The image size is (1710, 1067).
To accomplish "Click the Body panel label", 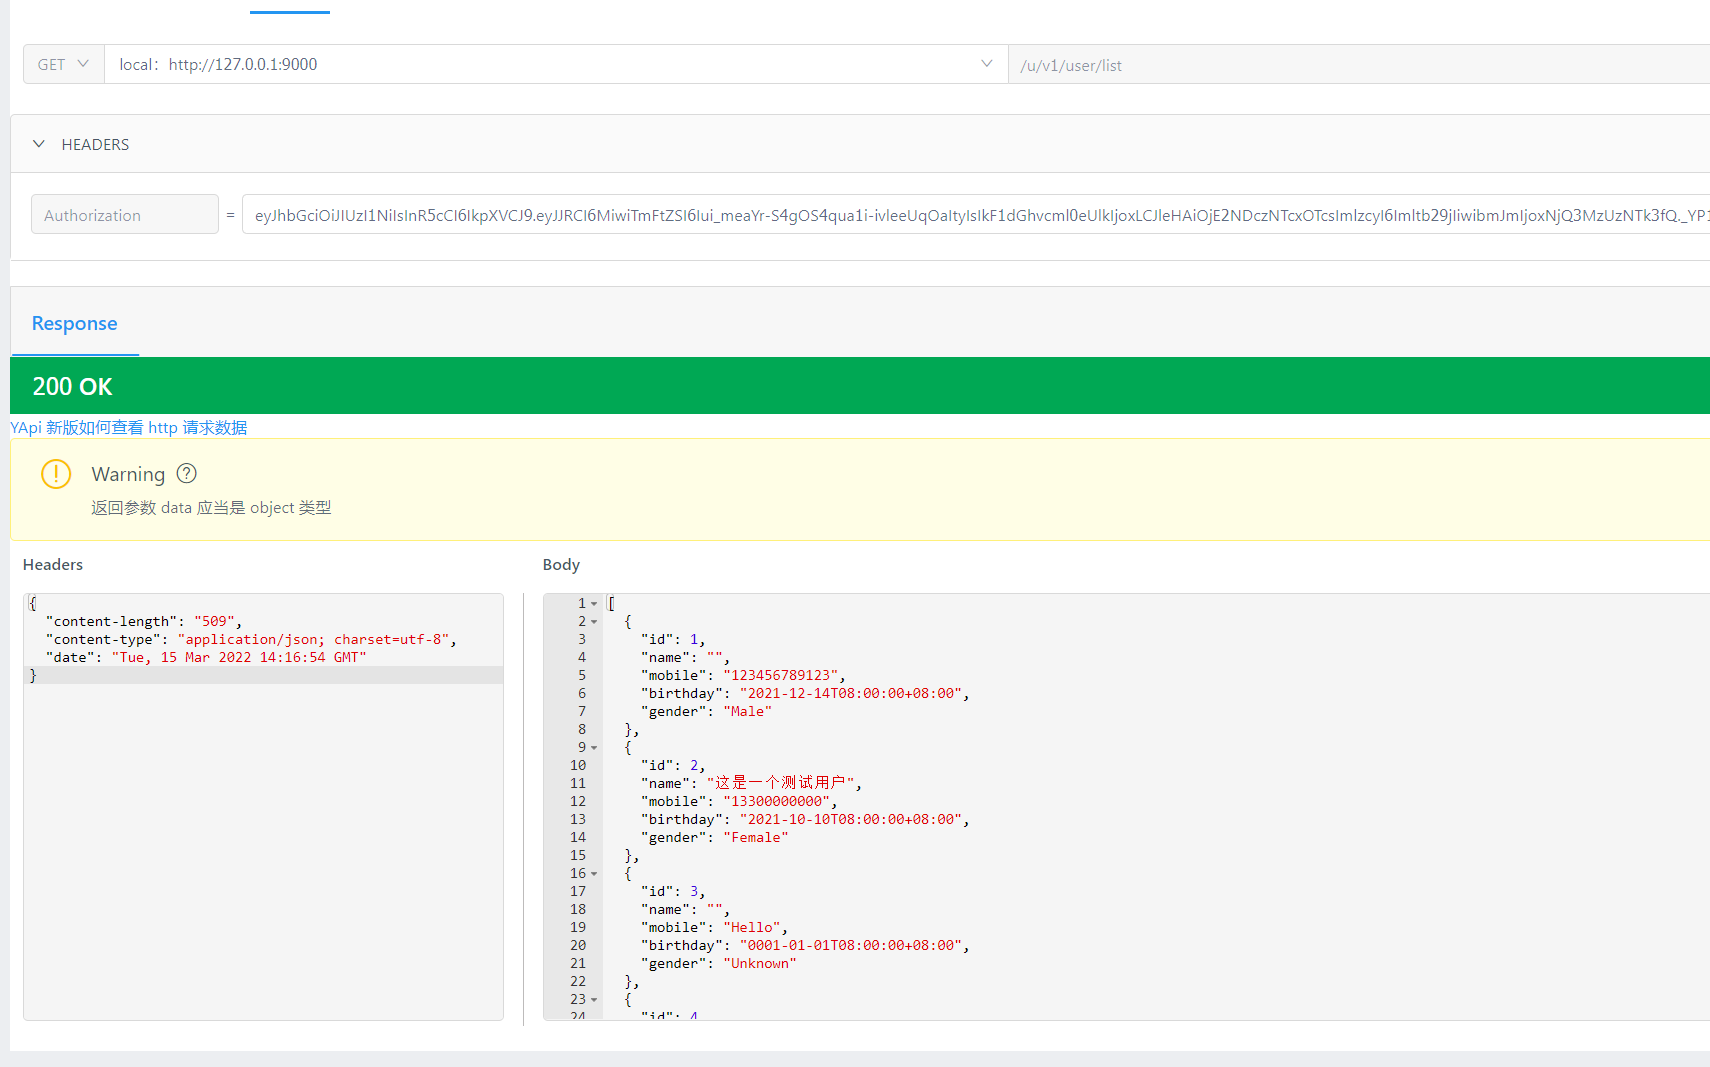I will (x=561, y=565).
